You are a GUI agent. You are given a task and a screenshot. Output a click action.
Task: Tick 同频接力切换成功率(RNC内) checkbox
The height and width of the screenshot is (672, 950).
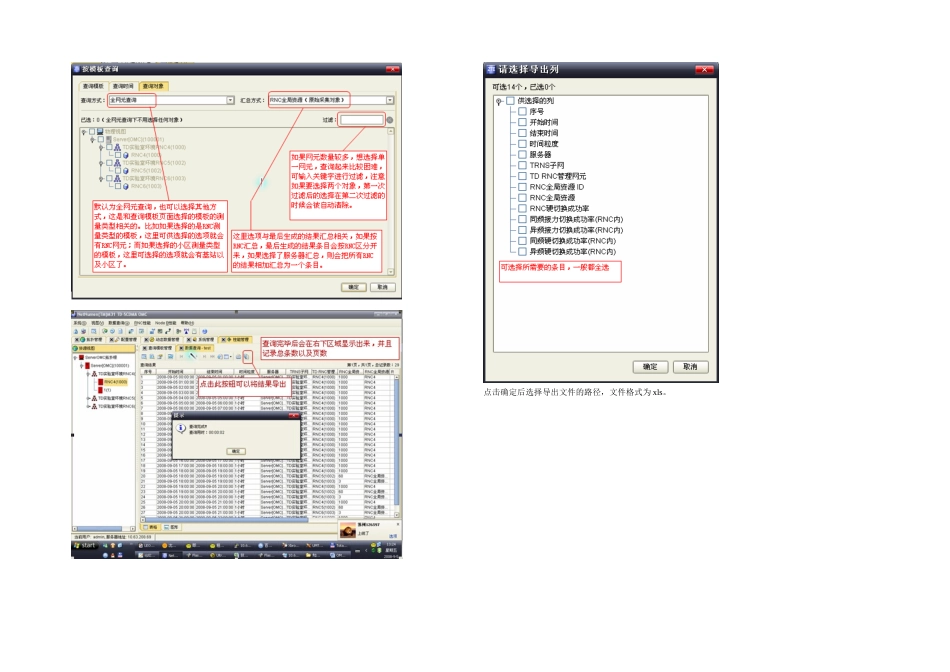click(x=522, y=219)
